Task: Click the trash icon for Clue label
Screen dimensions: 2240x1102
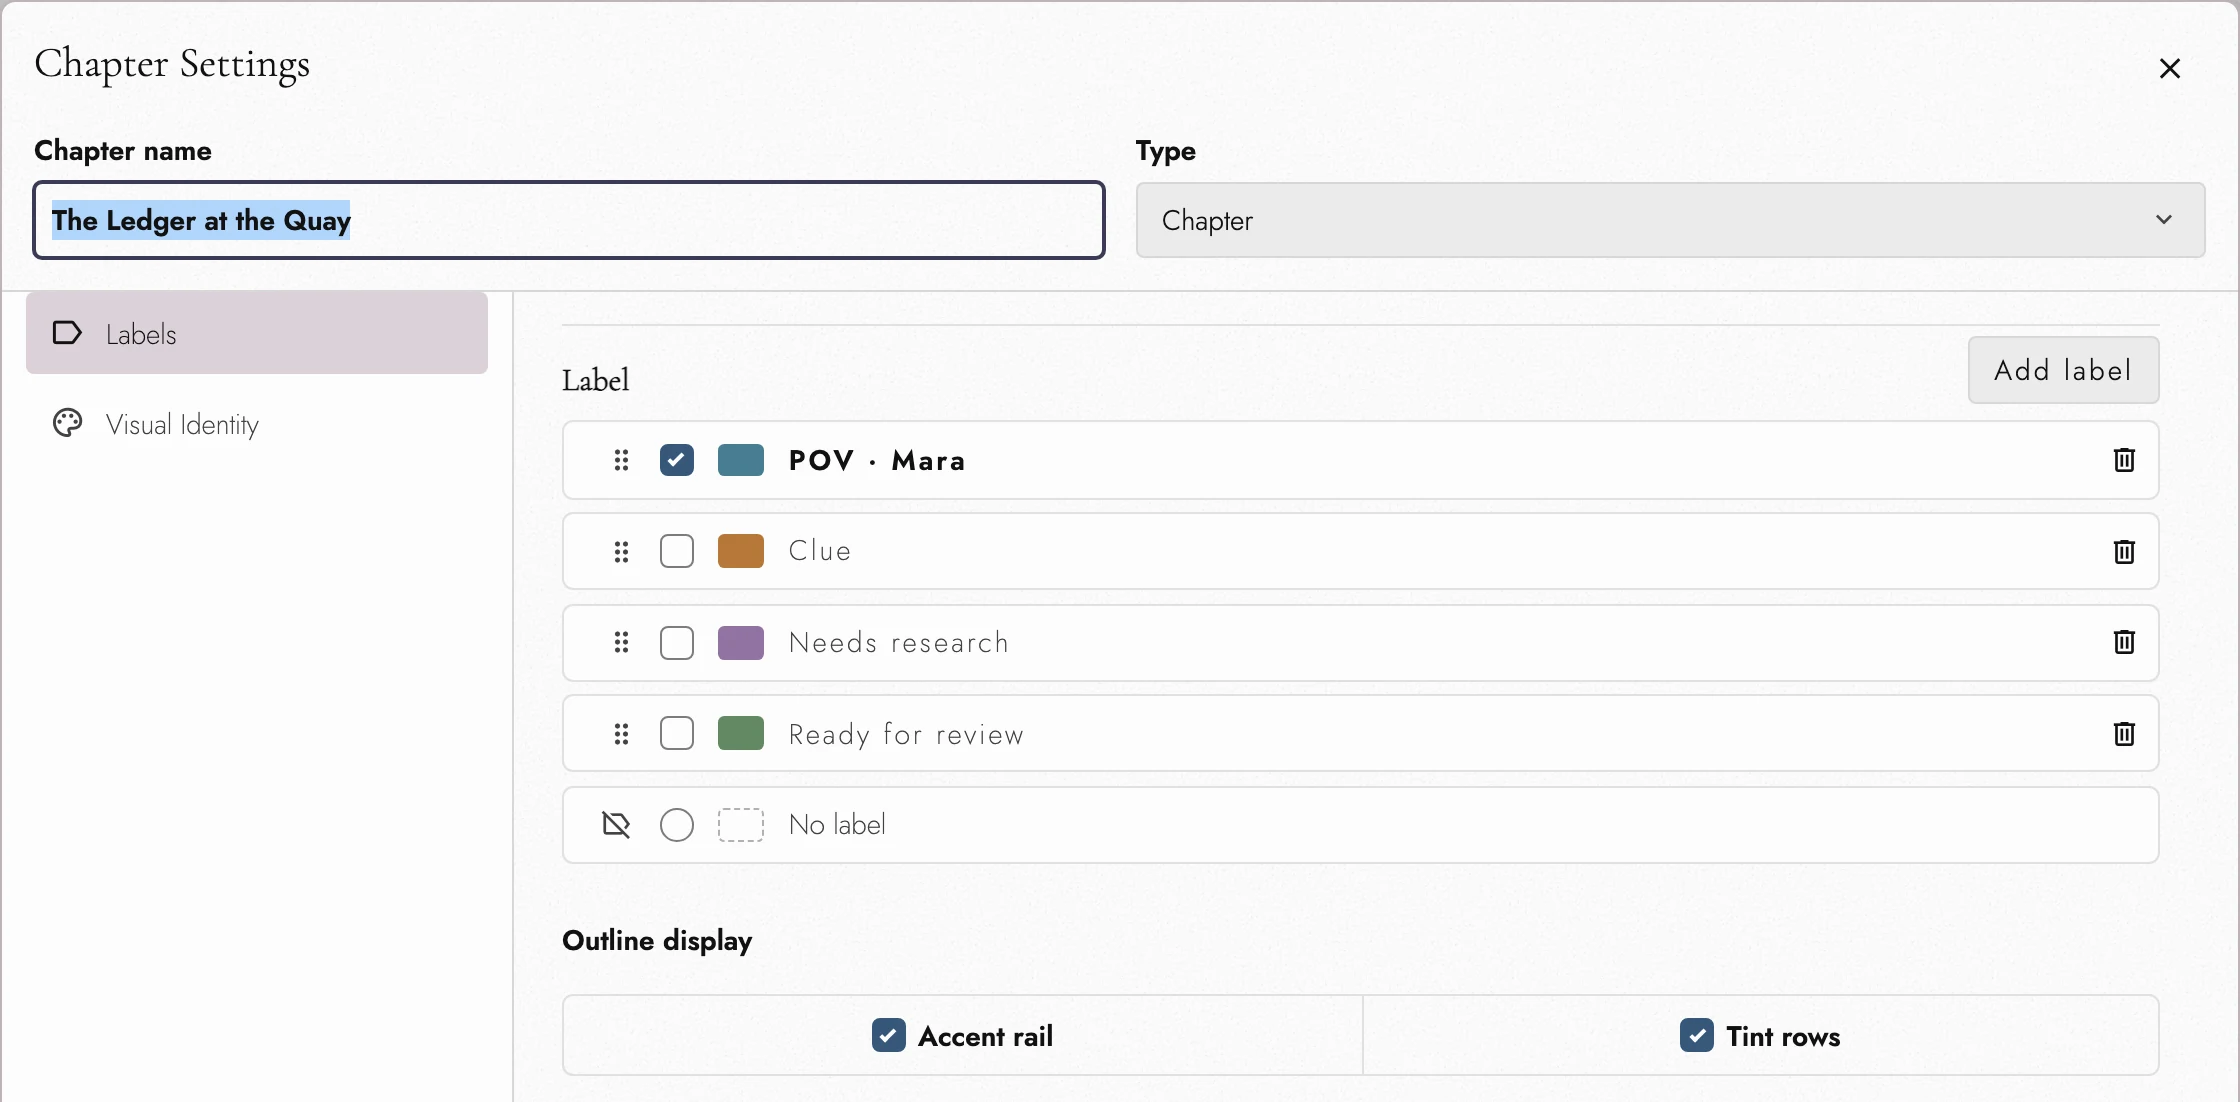Action: click(2124, 552)
